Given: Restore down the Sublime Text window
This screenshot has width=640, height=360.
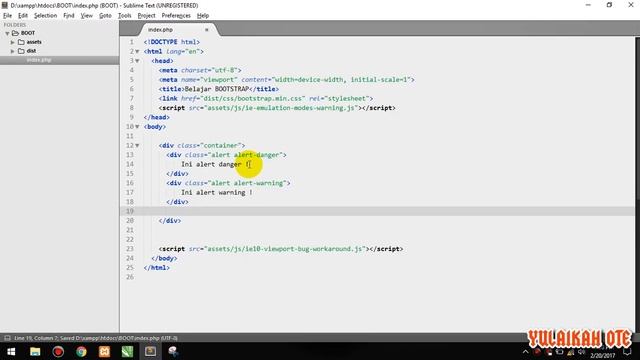Looking at the screenshot, I should (609, 5).
